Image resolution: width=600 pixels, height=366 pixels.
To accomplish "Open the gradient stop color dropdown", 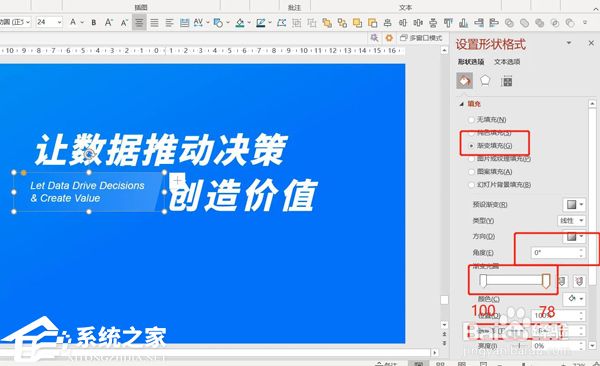I will 574,298.
